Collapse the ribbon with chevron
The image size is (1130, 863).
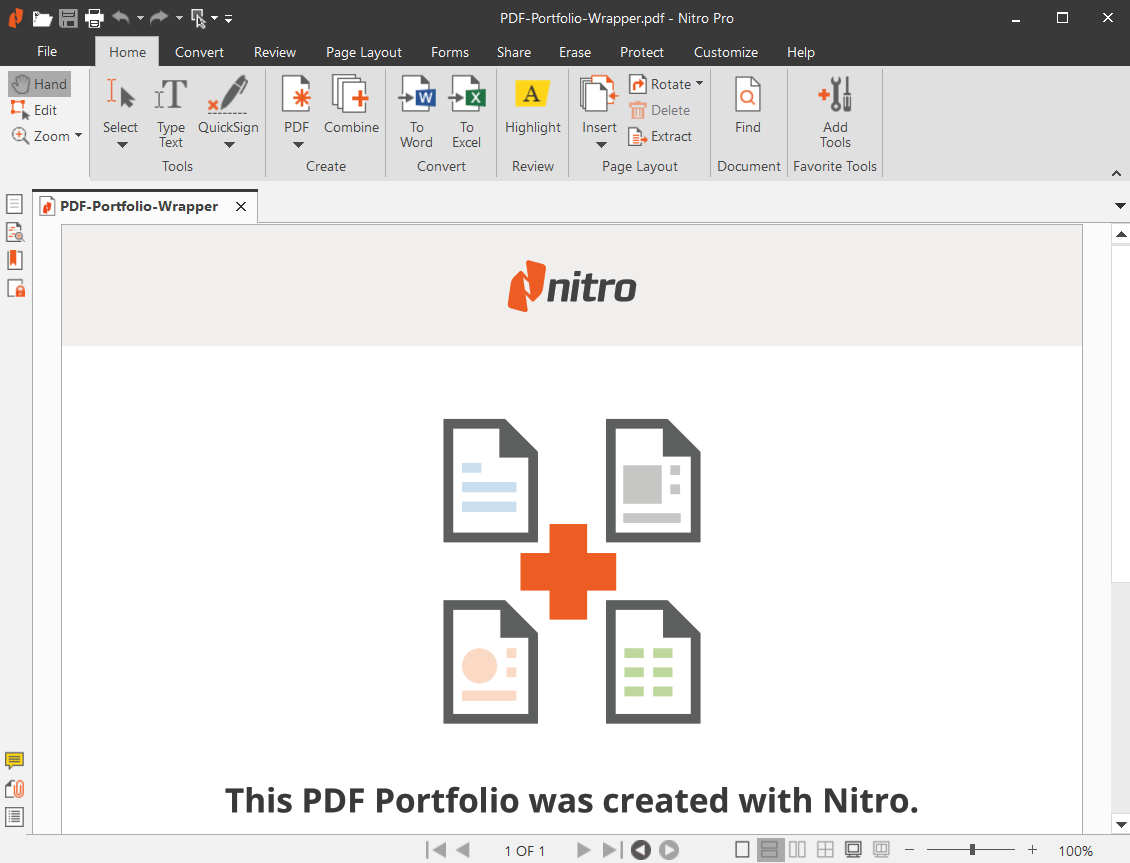click(x=1116, y=173)
